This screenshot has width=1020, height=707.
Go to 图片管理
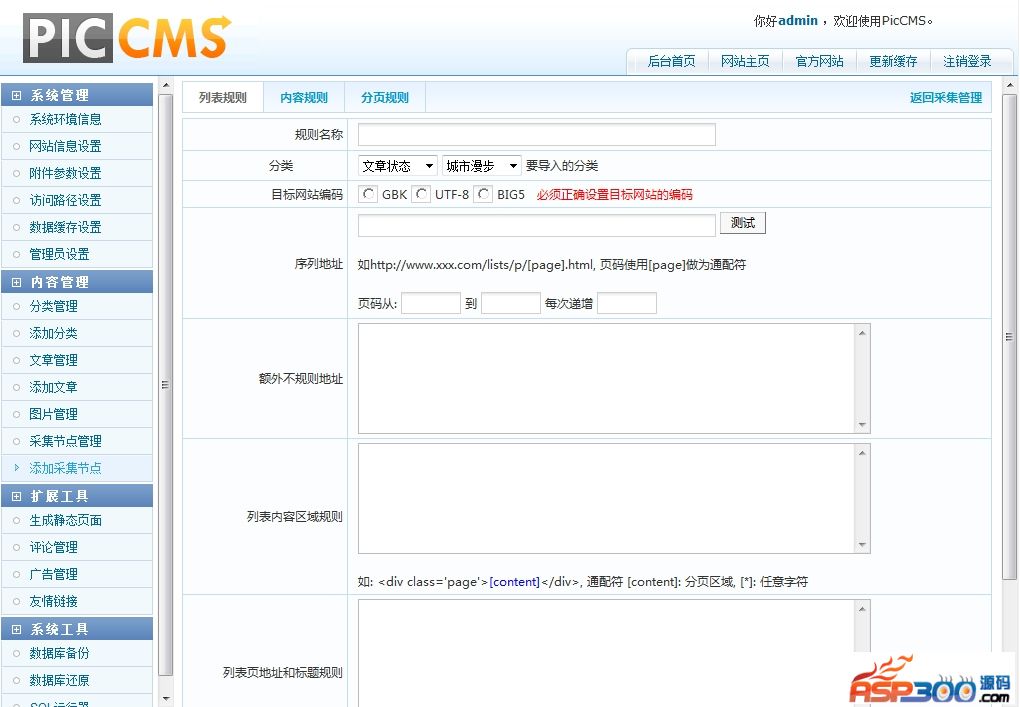53,414
